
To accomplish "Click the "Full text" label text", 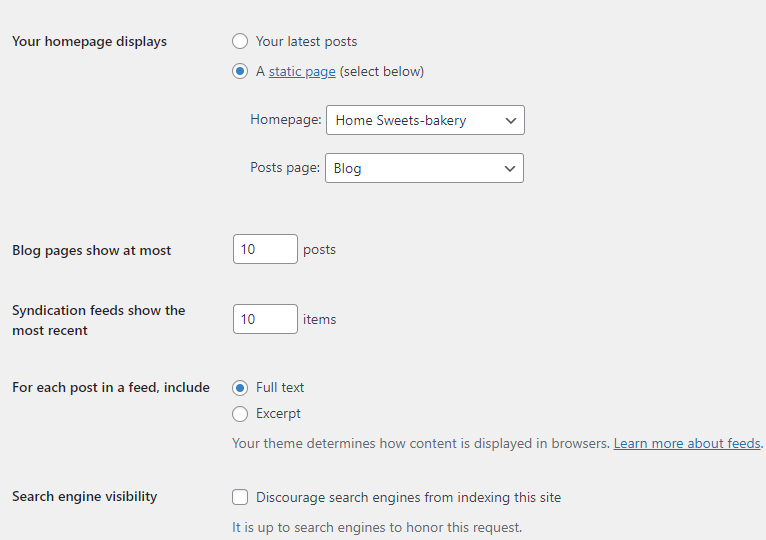I will (x=280, y=388).
